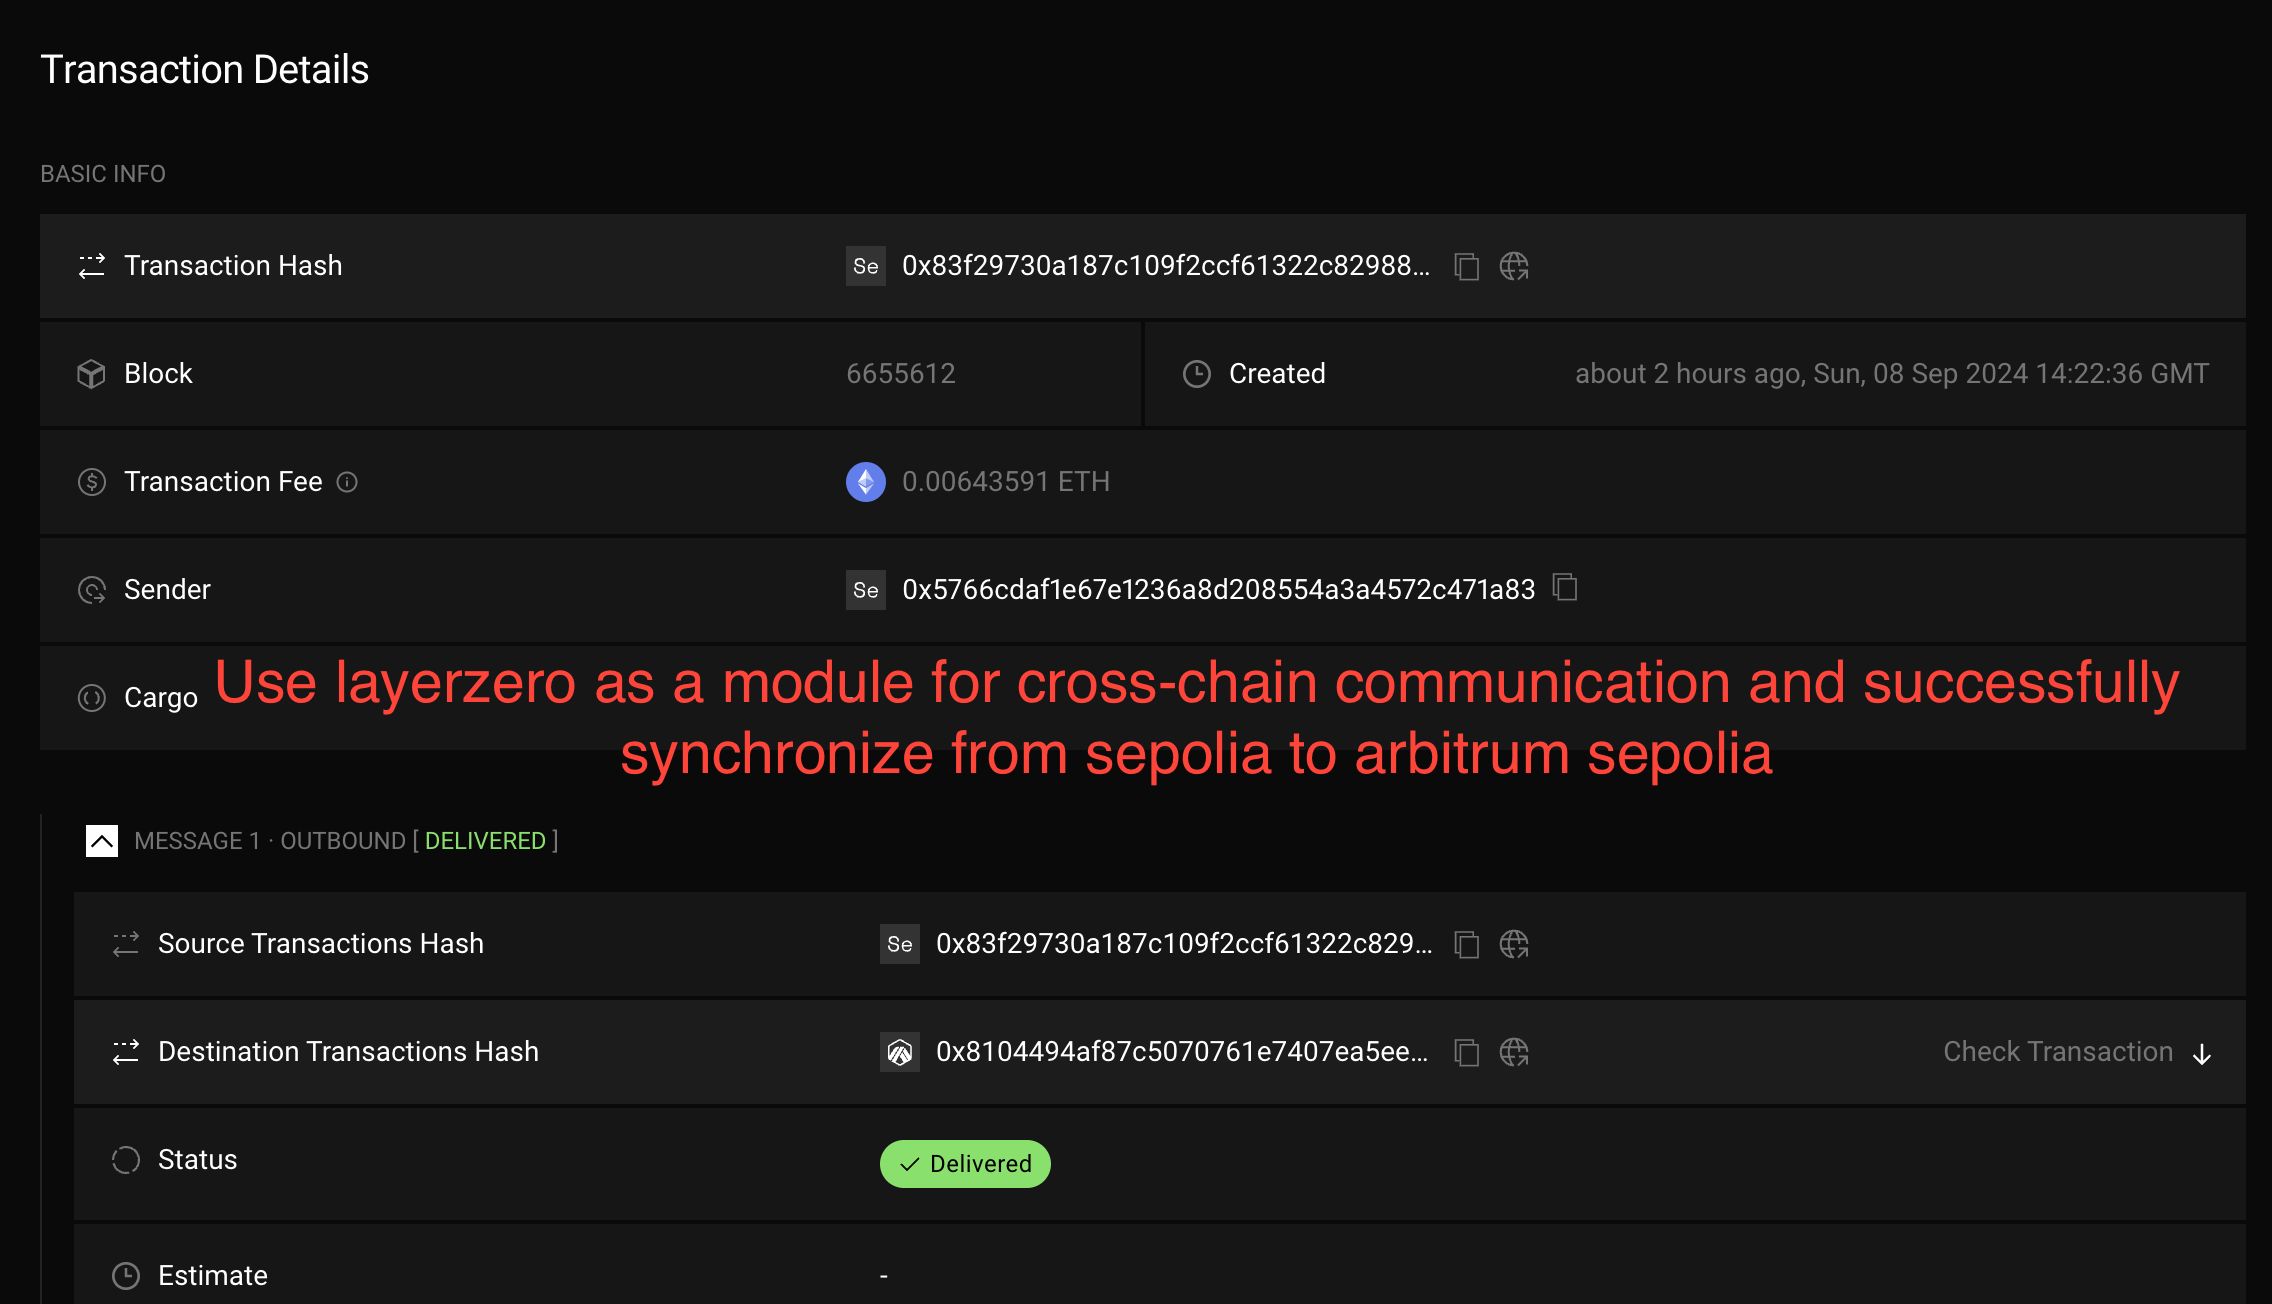Copy sender address icon
Screen dimensions: 2272x1304
click(x=1565, y=590)
